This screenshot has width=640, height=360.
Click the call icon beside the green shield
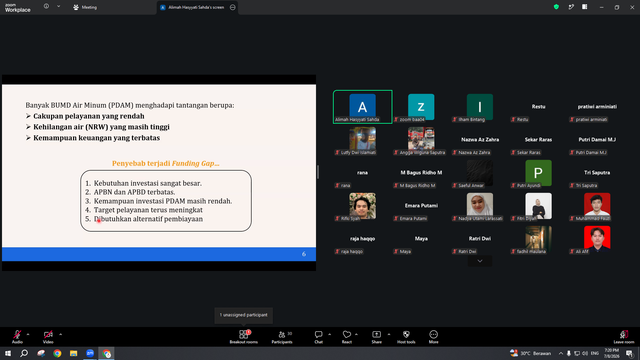pos(571,7)
